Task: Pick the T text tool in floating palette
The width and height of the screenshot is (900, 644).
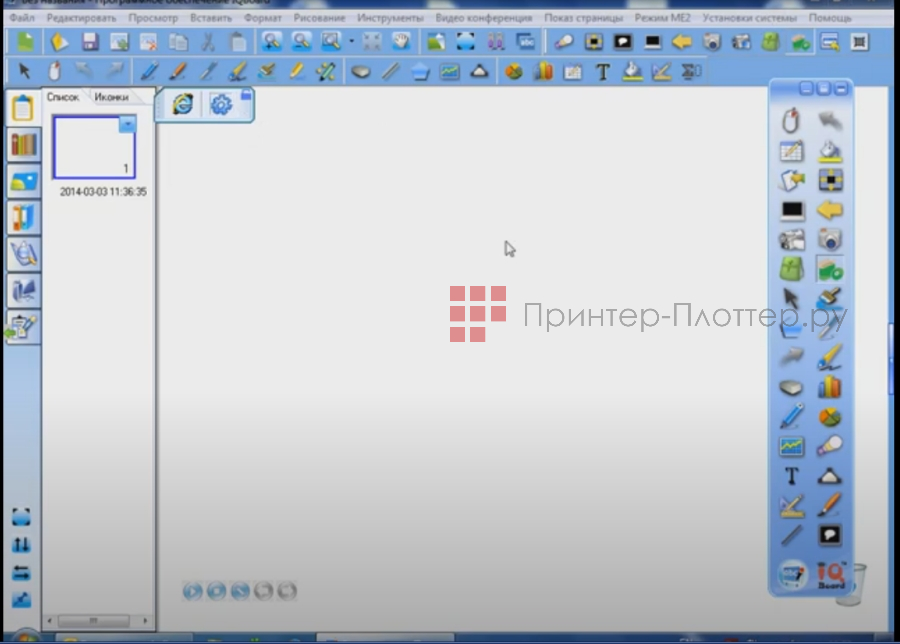Action: click(792, 476)
